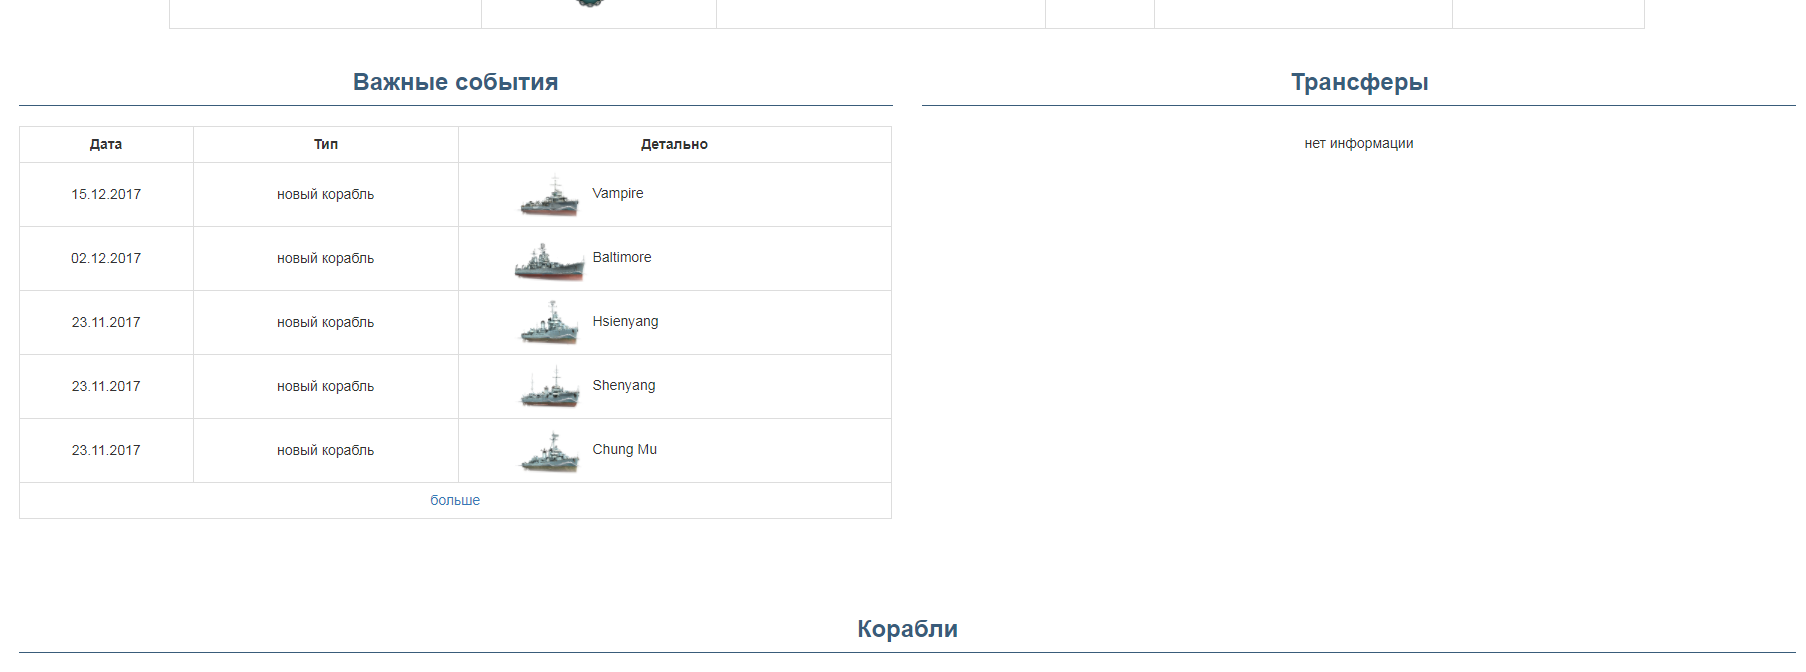Open the Hsienyang ship name link
The image size is (1806, 672).
click(625, 321)
